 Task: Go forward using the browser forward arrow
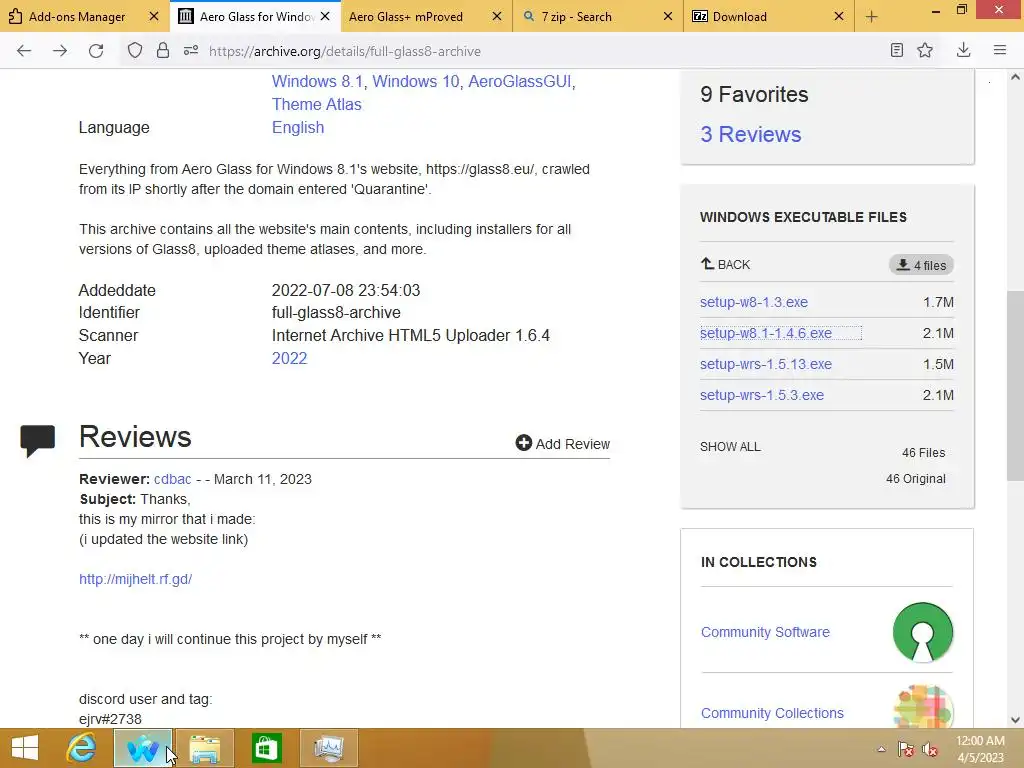(x=60, y=51)
